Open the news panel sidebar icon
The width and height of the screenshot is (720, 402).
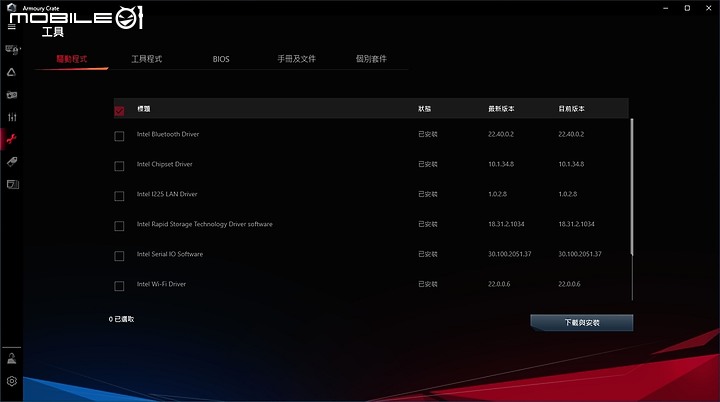tap(12, 184)
